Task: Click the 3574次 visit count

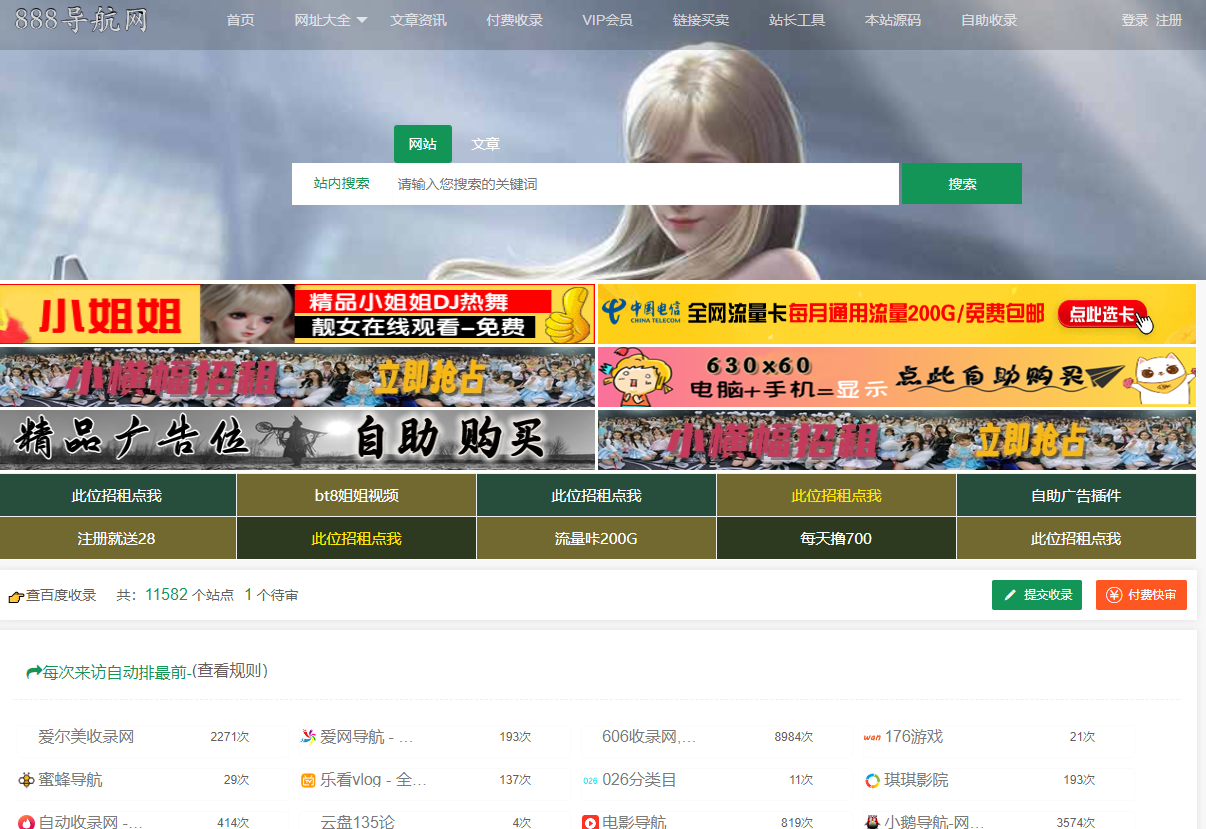Action: pyautogui.click(x=1076, y=822)
